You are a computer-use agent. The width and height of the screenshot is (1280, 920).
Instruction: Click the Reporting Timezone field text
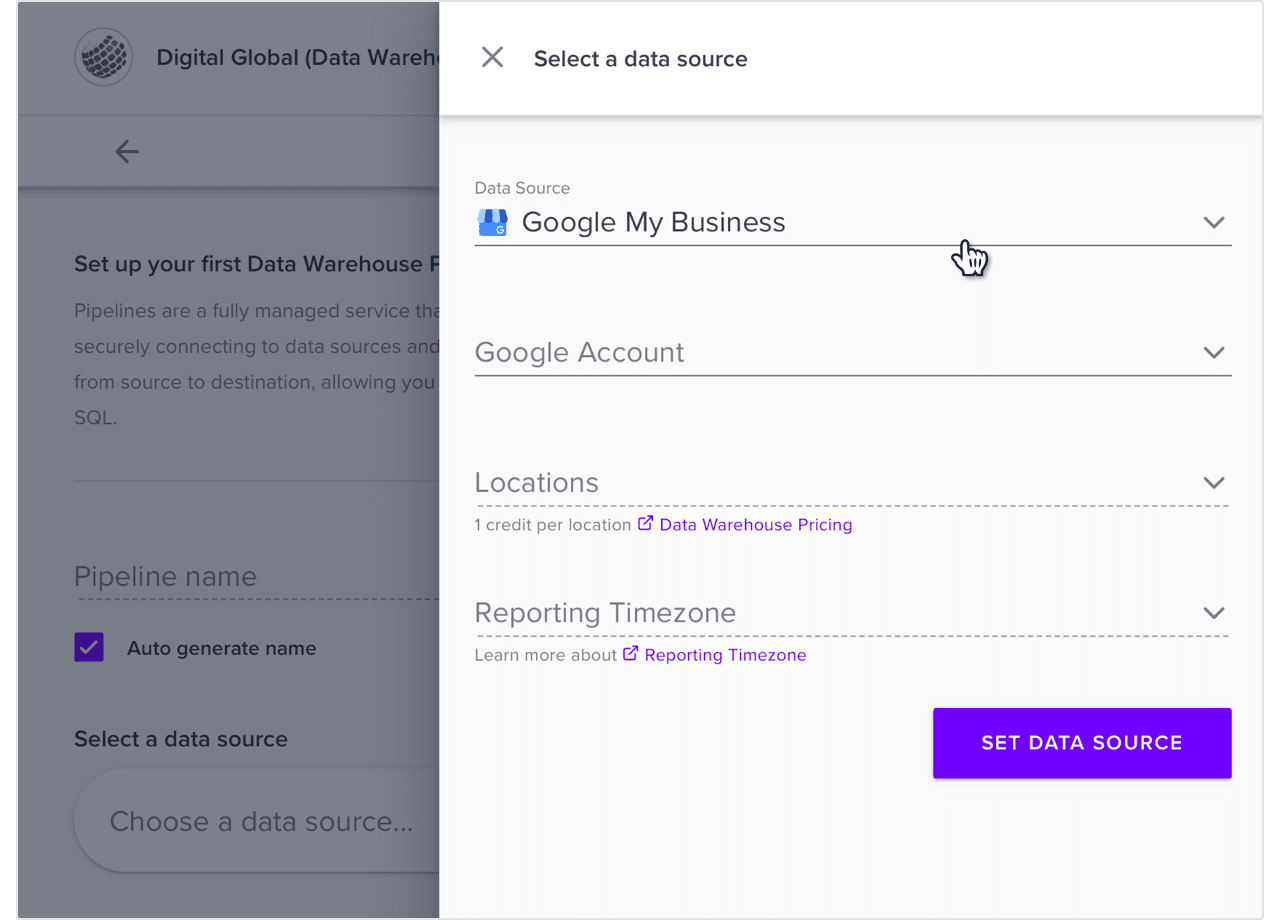(605, 613)
